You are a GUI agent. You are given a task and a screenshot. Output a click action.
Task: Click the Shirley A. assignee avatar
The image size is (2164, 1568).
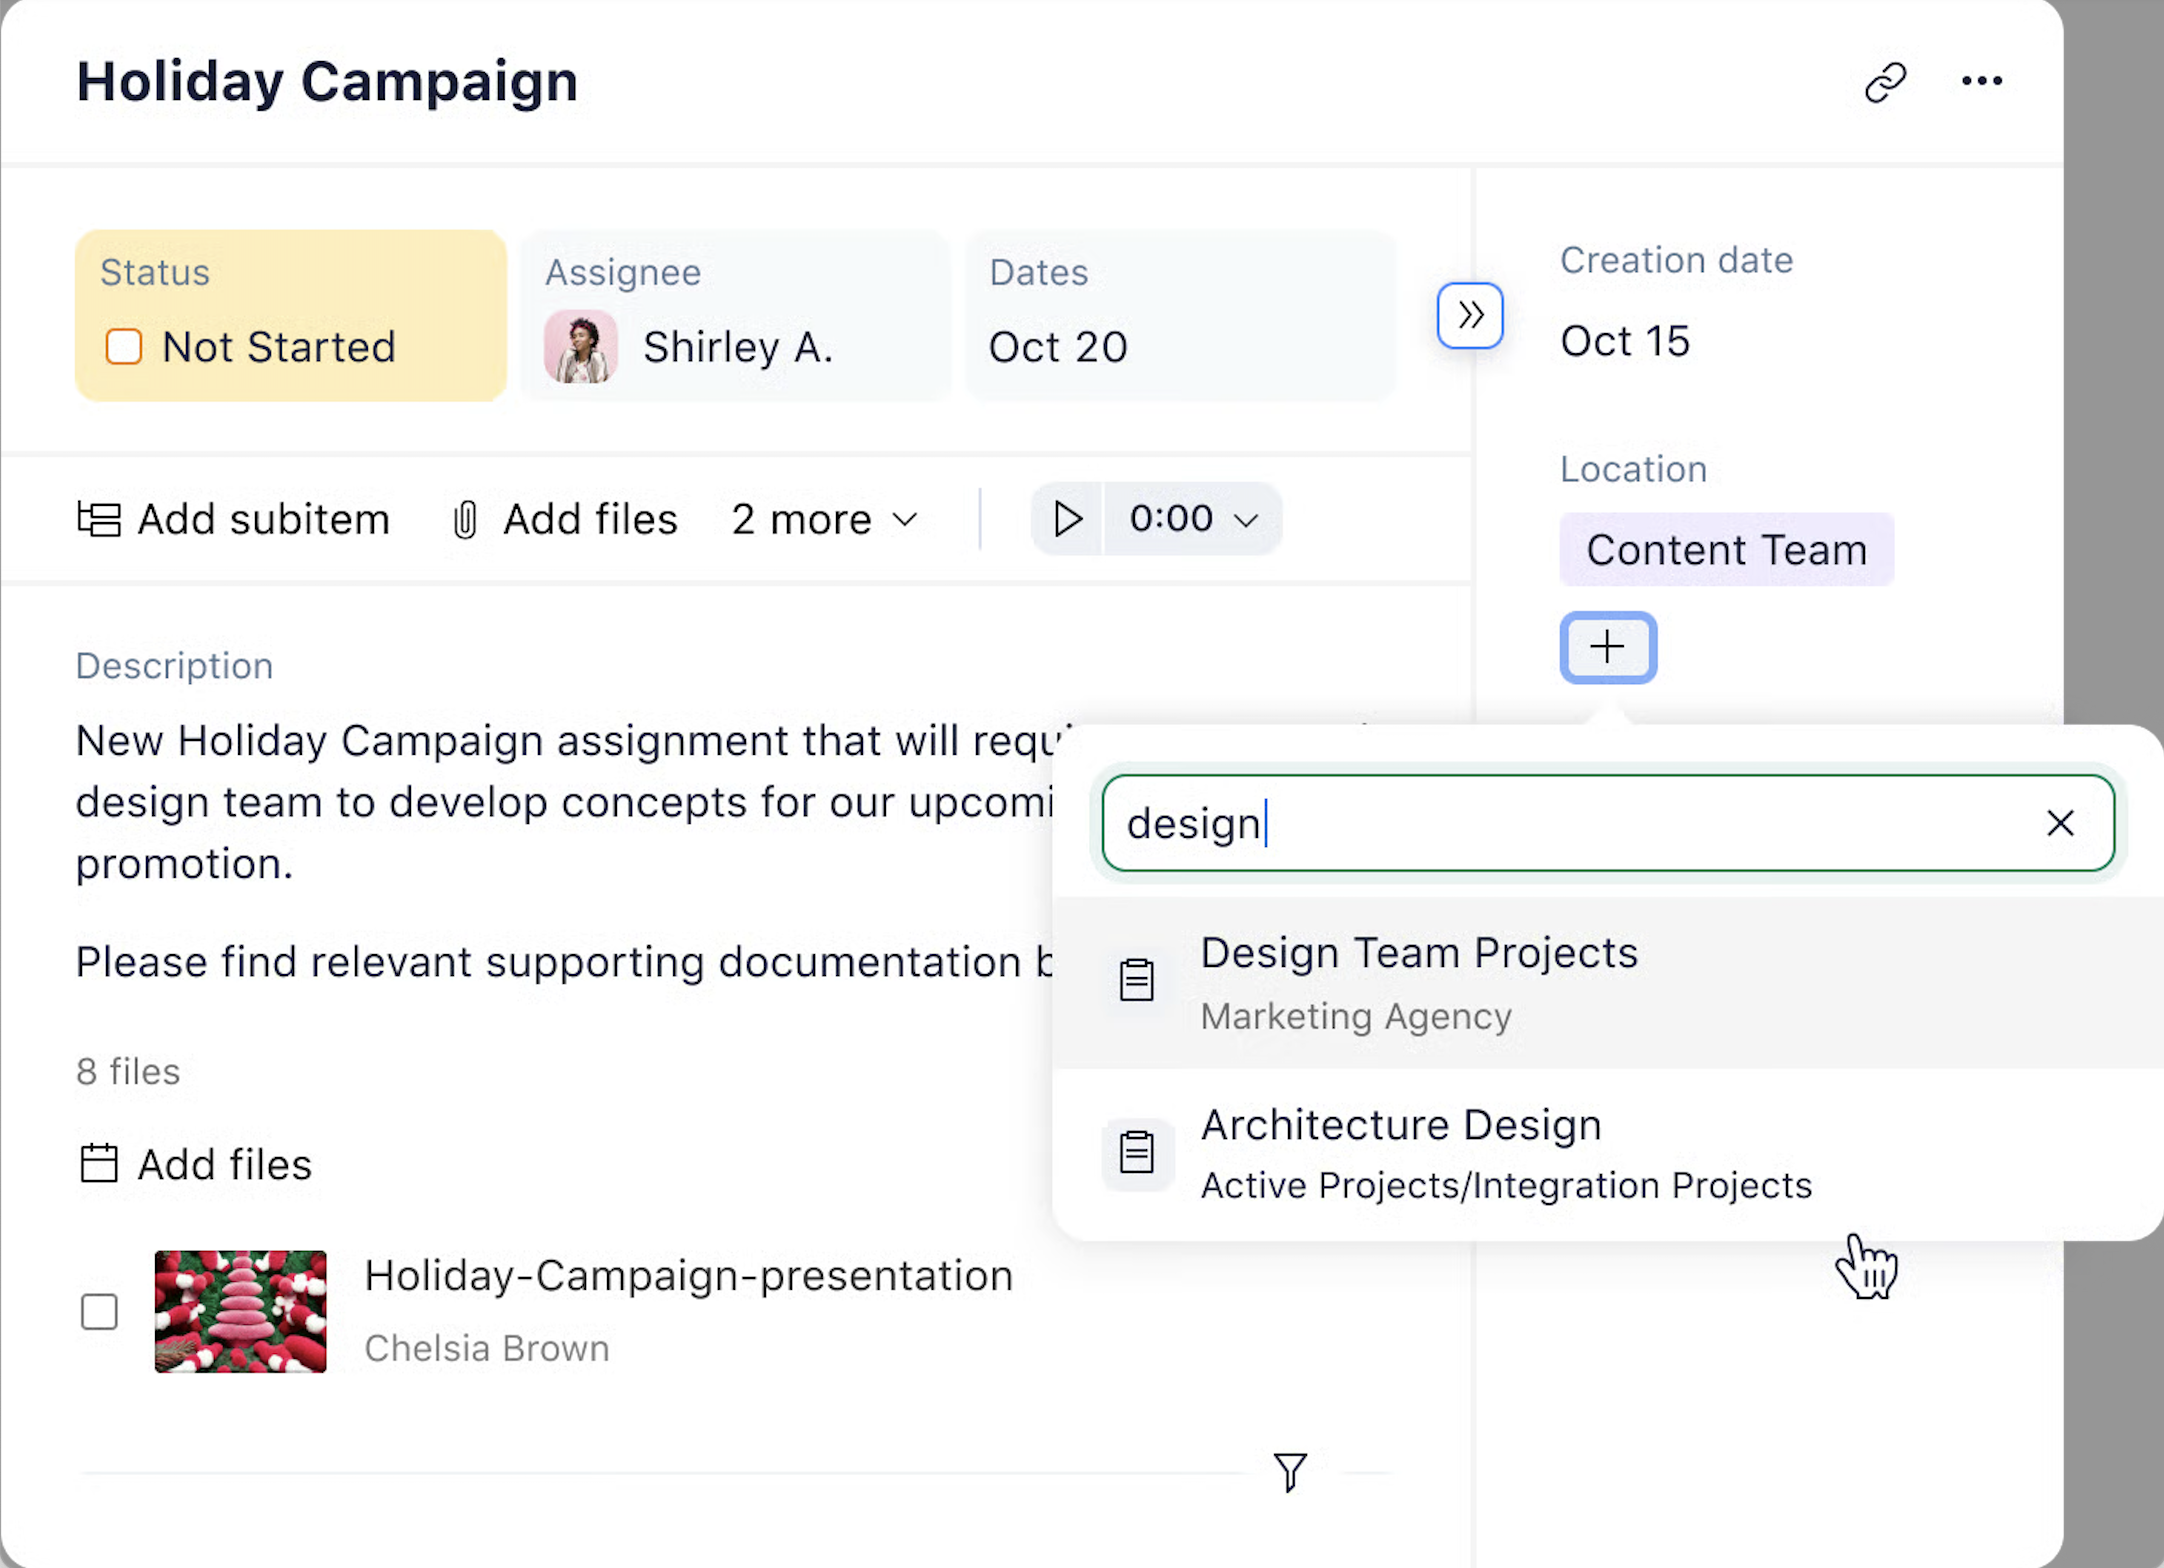pyautogui.click(x=580, y=347)
